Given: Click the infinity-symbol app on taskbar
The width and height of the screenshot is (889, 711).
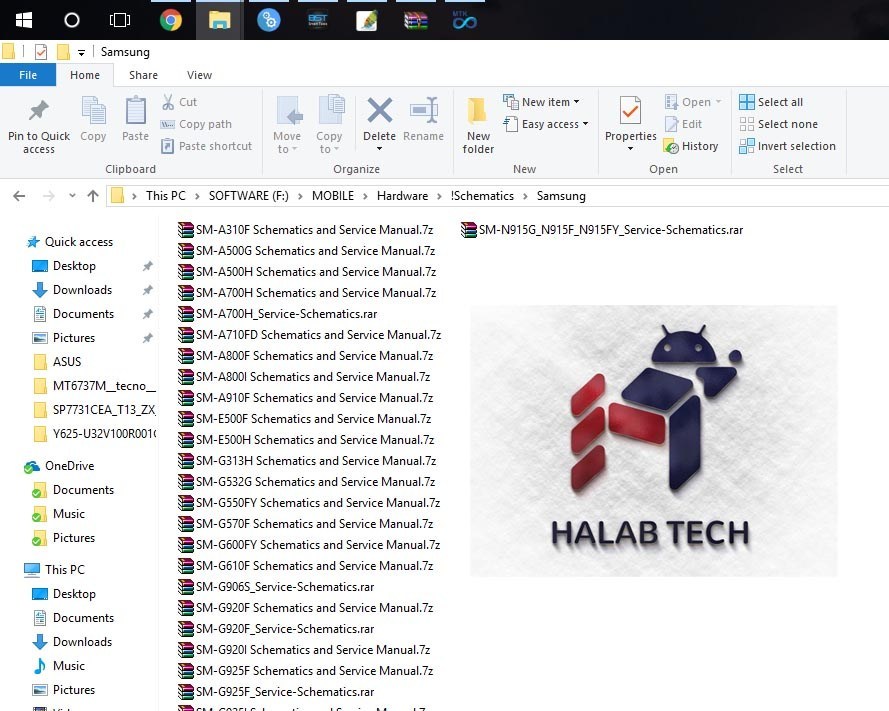Looking at the screenshot, I should pyautogui.click(x=464, y=21).
